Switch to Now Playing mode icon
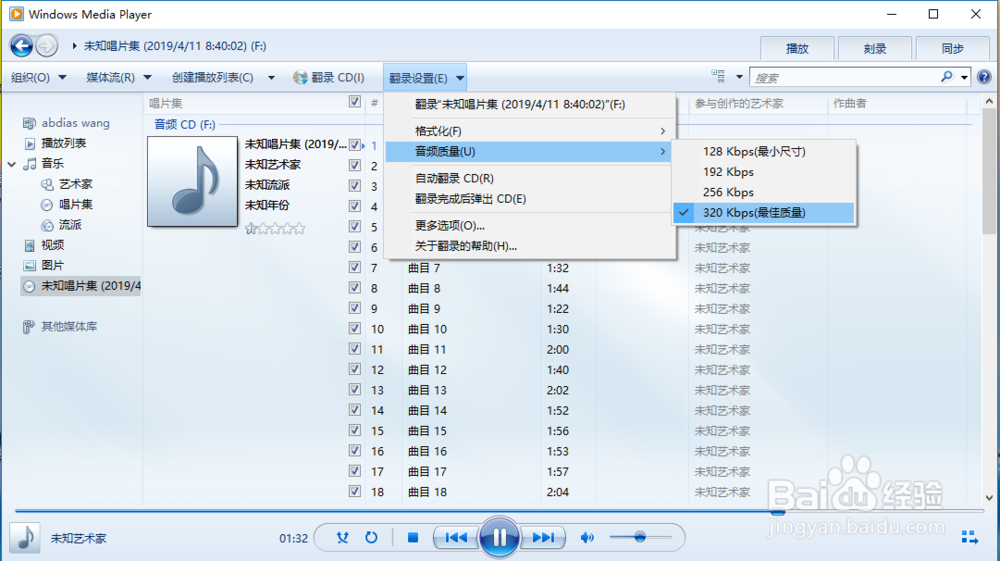This screenshot has height=561, width=1000. pyautogui.click(x=969, y=537)
